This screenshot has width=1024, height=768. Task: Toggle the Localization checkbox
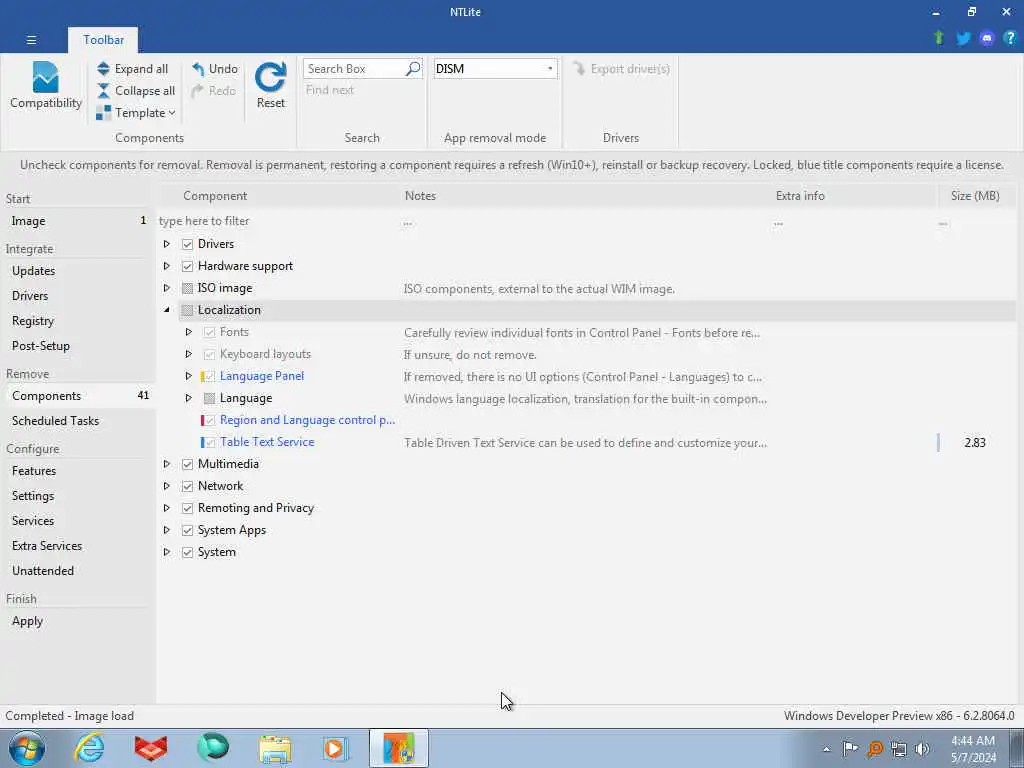[x=187, y=310]
